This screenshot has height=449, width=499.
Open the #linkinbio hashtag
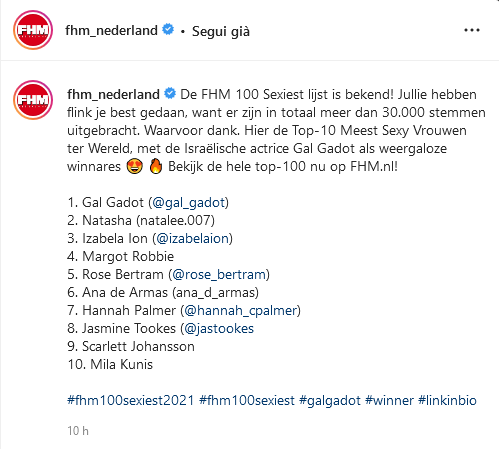point(447,400)
